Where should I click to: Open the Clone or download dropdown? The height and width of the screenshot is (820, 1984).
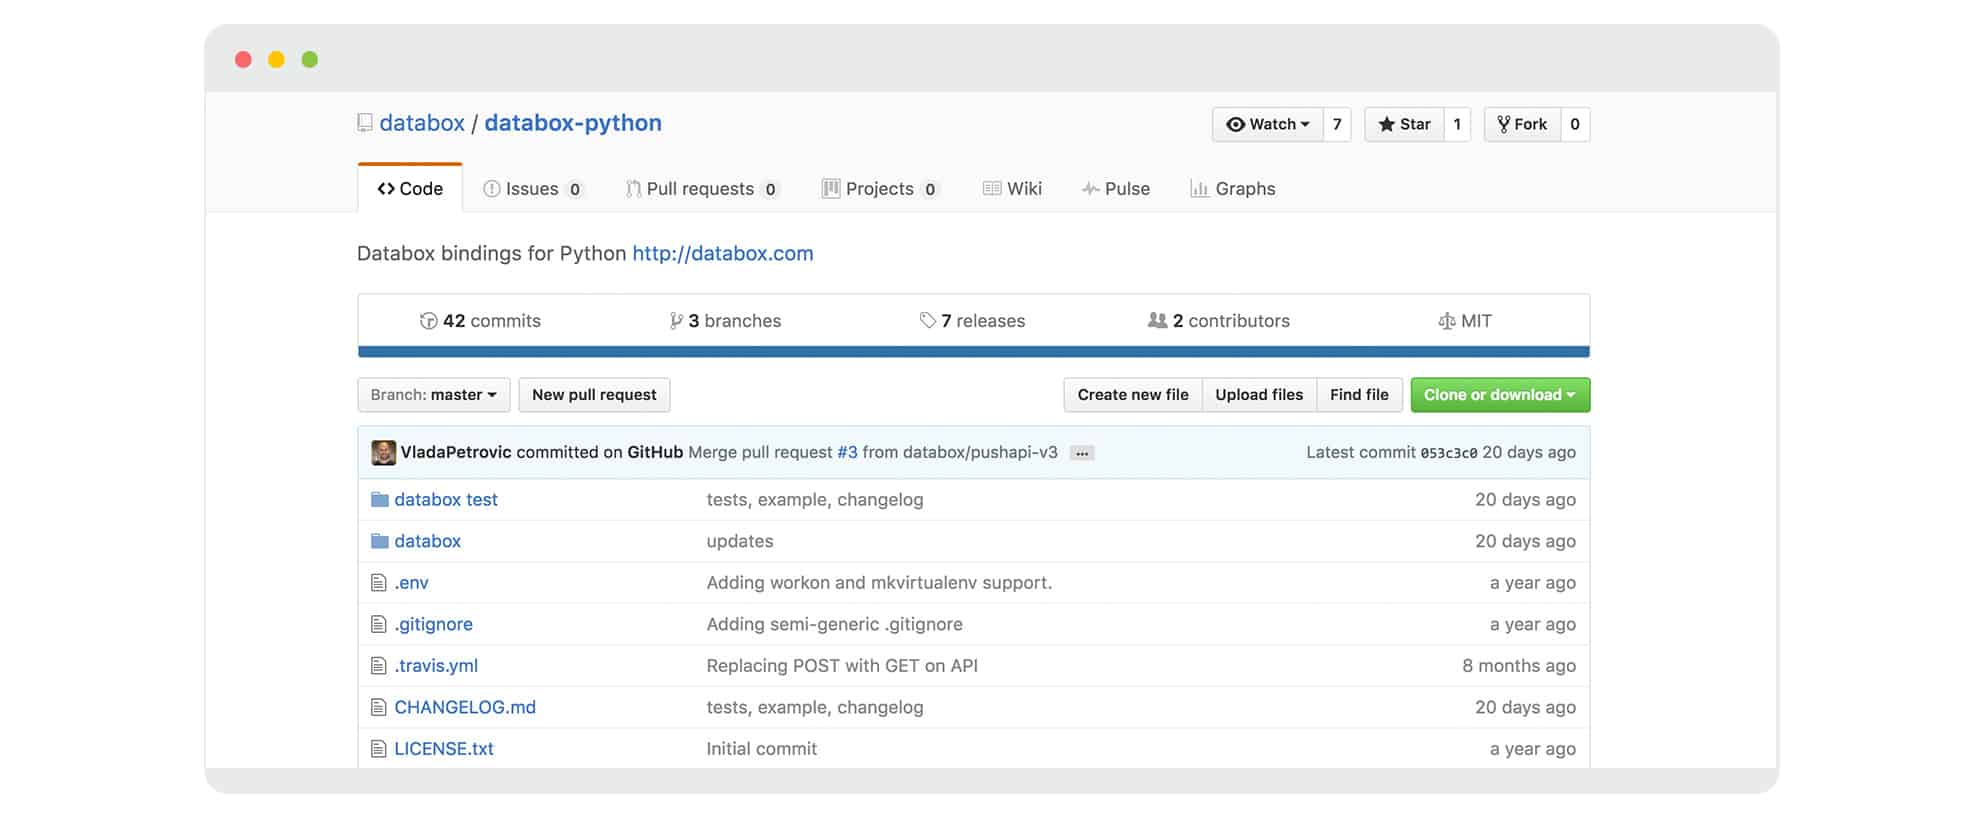click(x=1499, y=395)
